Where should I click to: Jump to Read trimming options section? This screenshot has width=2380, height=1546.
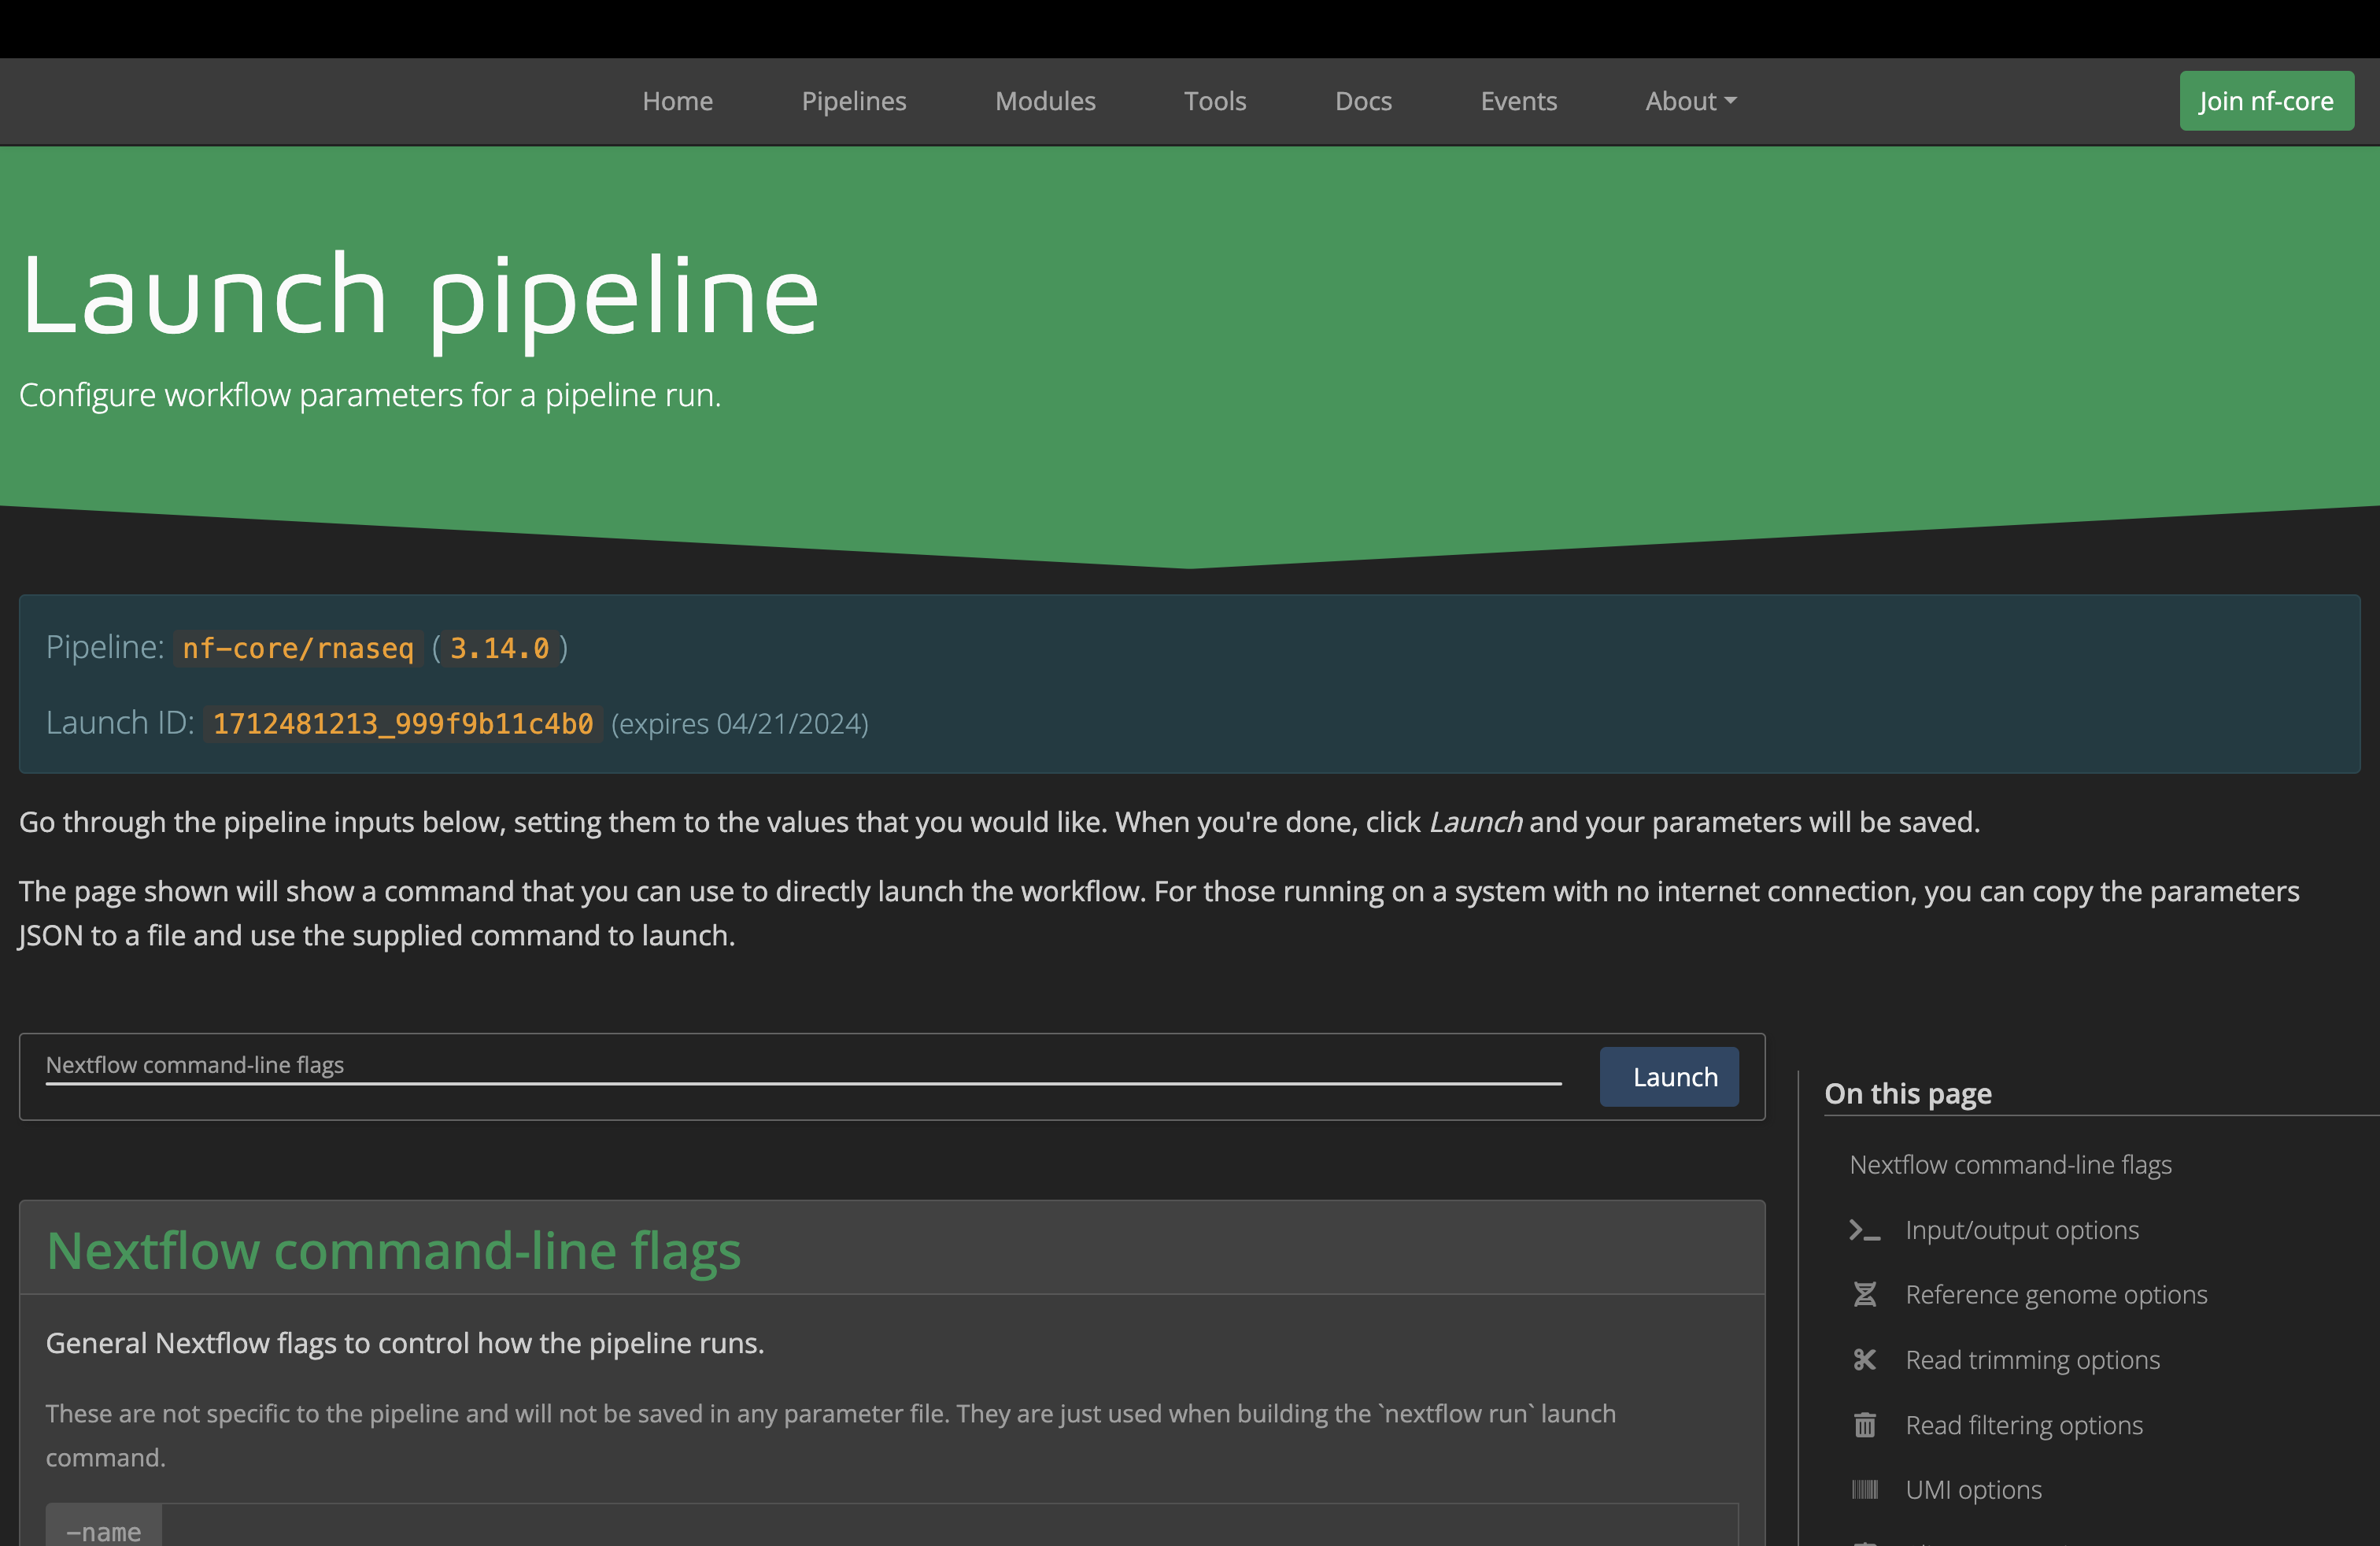coord(2032,1360)
